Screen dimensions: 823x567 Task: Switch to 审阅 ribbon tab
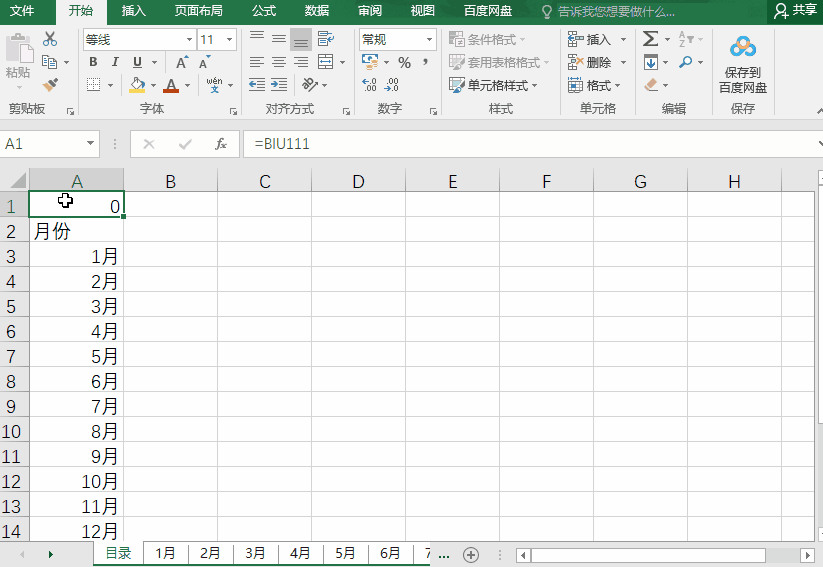click(370, 10)
